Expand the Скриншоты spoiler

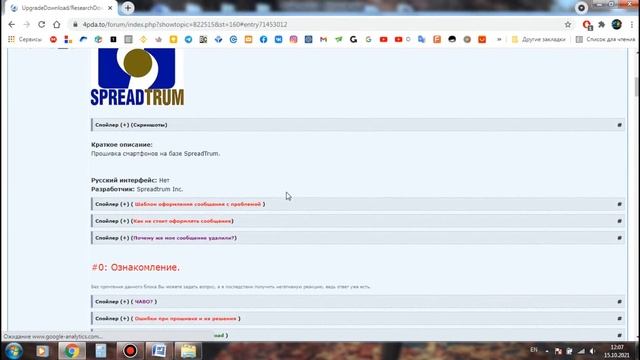tap(358, 125)
